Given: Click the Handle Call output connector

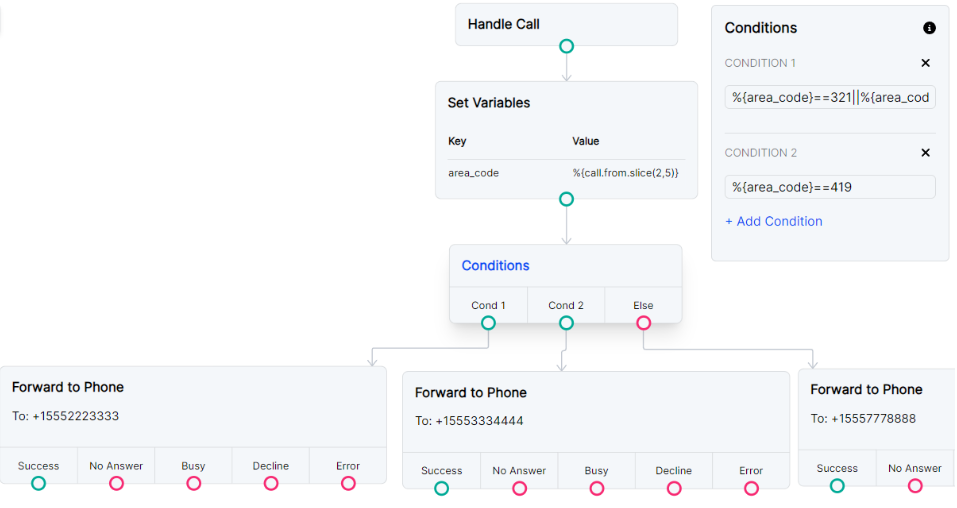Looking at the screenshot, I should (x=566, y=46).
